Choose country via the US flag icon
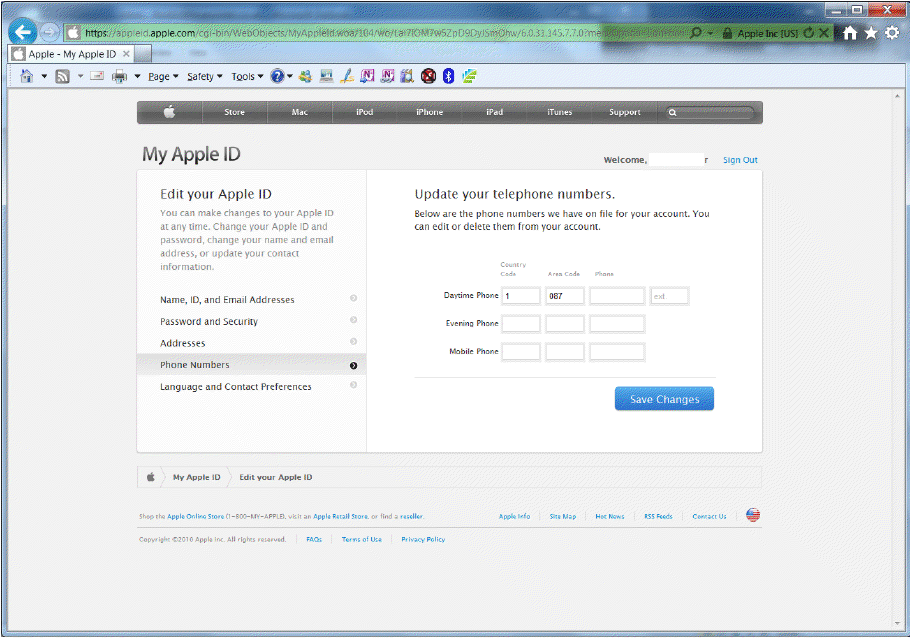Screen dimensions: 910x638 [753, 515]
